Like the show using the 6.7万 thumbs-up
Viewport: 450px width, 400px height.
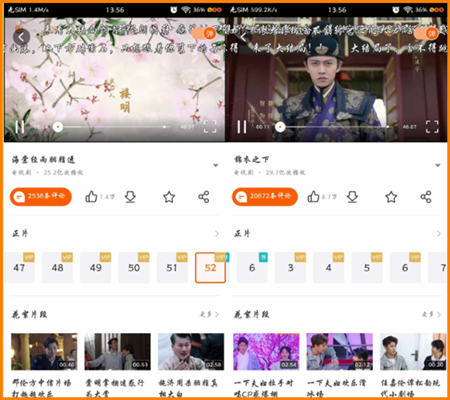(313, 197)
